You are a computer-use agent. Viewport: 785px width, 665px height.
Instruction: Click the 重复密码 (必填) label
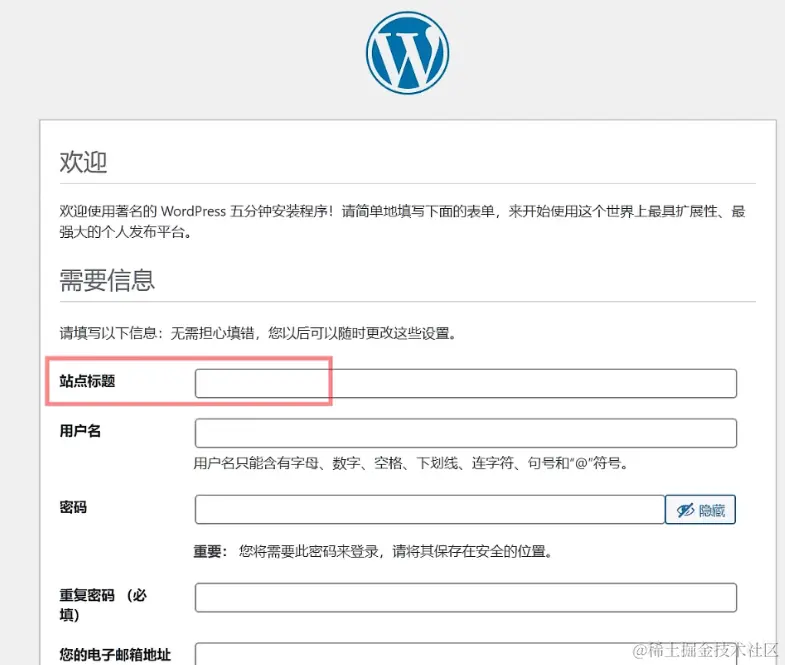point(103,604)
